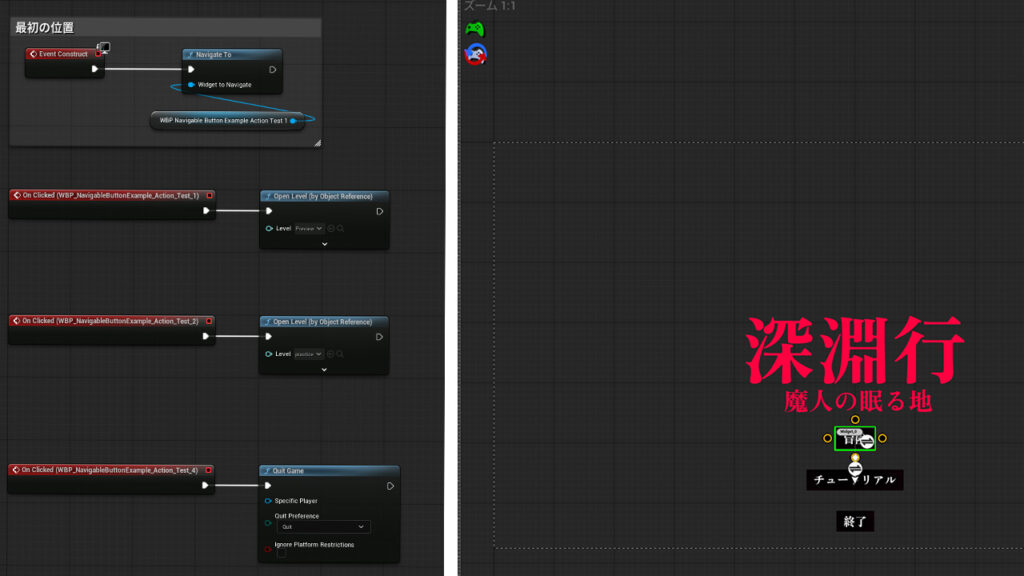Click the Event Construct execution output pin
The image size is (1024, 576).
tap(95, 69)
